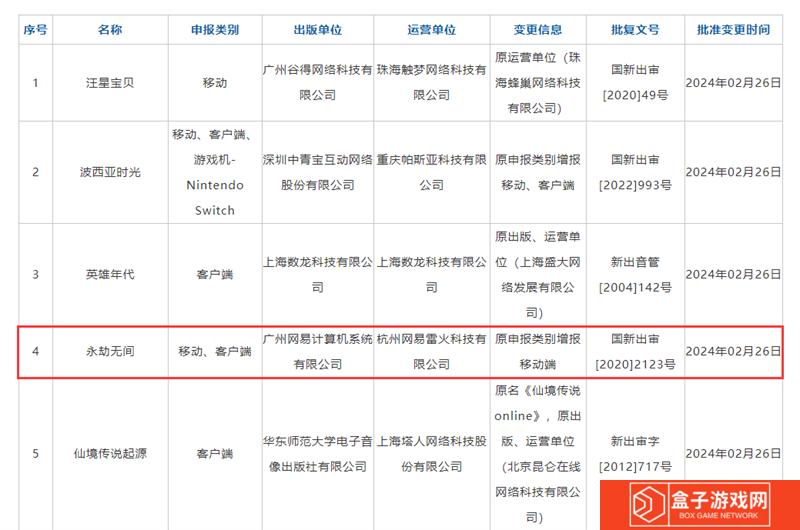Viewport: 800px width, 530px height.
Task: Select the game name 永劫无间
Action: click(x=110, y=351)
